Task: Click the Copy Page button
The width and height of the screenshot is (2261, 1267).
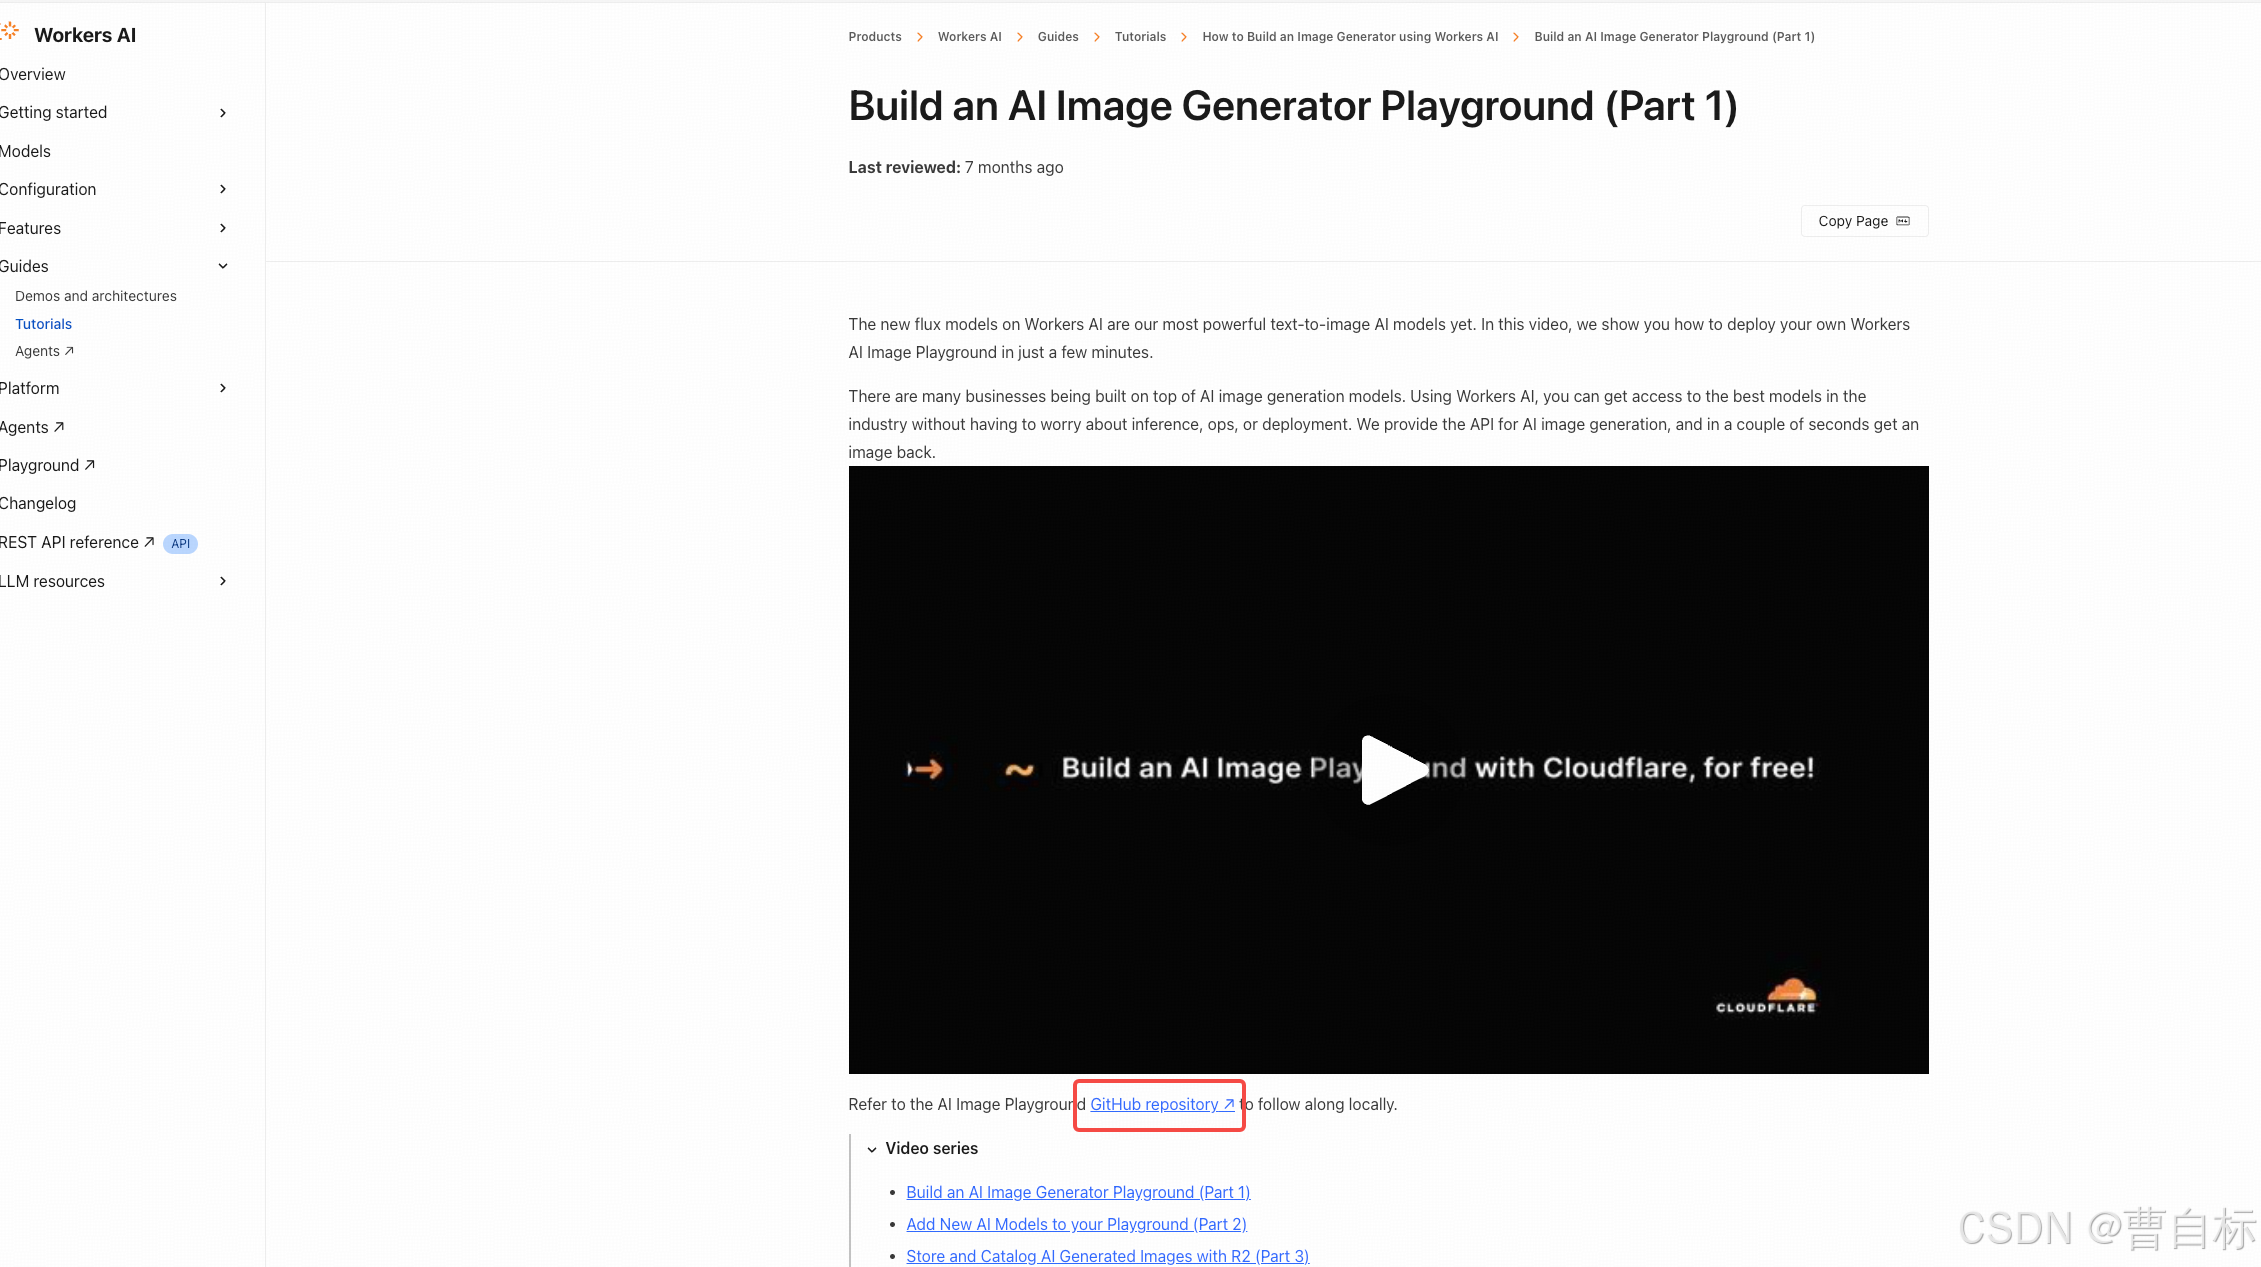Action: pos(1863,221)
